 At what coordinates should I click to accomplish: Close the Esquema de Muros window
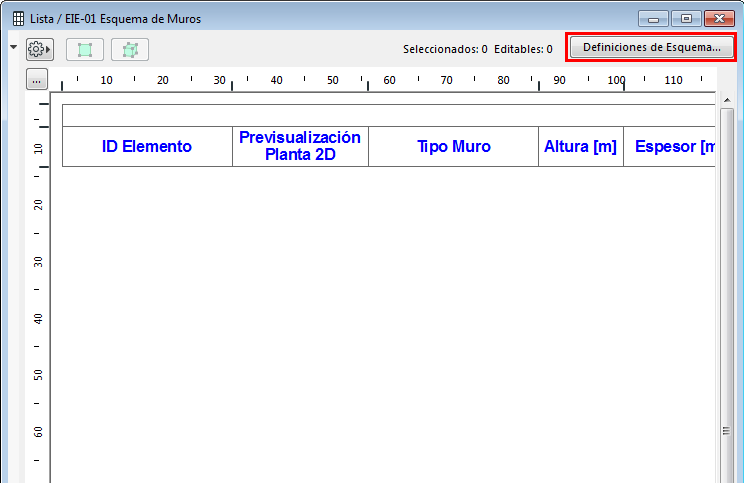tap(719, 19)
